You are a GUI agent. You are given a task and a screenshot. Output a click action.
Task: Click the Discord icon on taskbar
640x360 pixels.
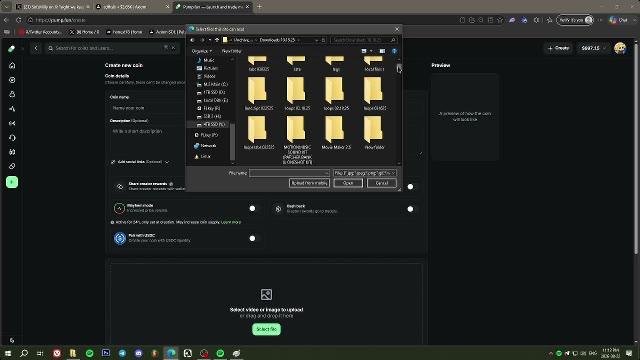pyautogui.click(x=138, y=353)
